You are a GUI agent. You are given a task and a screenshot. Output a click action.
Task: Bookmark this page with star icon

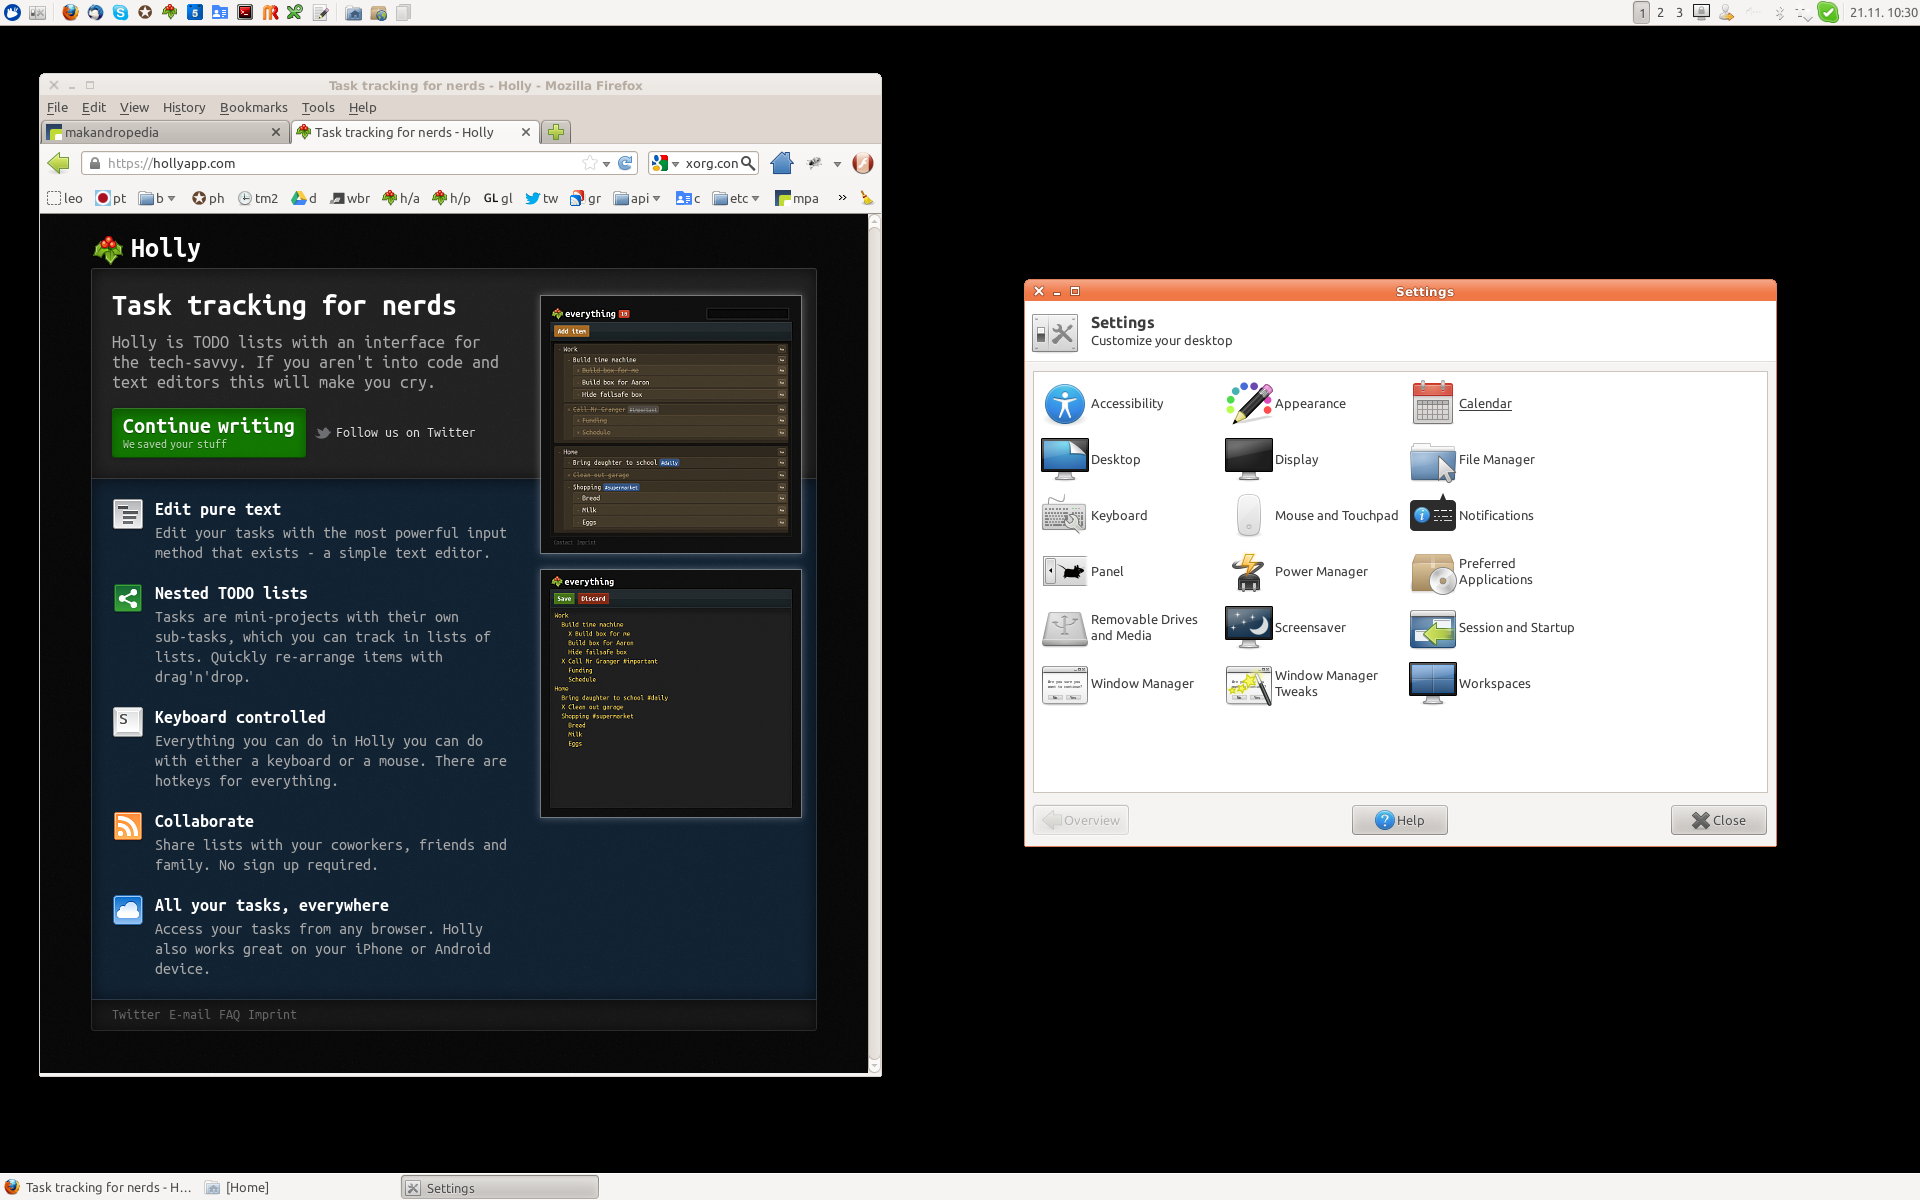(x=590, y=163)
